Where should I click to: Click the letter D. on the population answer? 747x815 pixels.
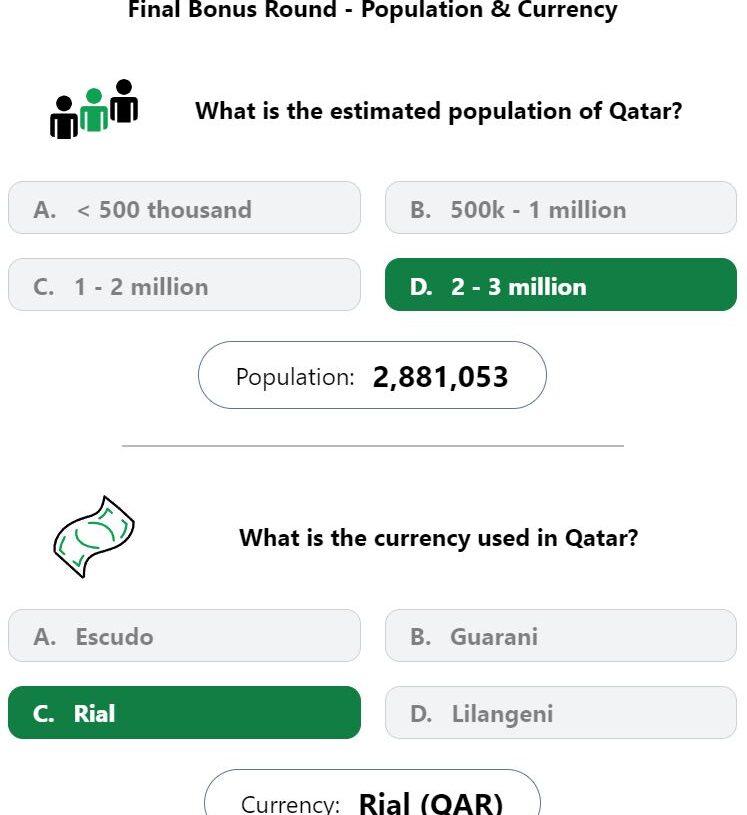click(x=421, y=287)
